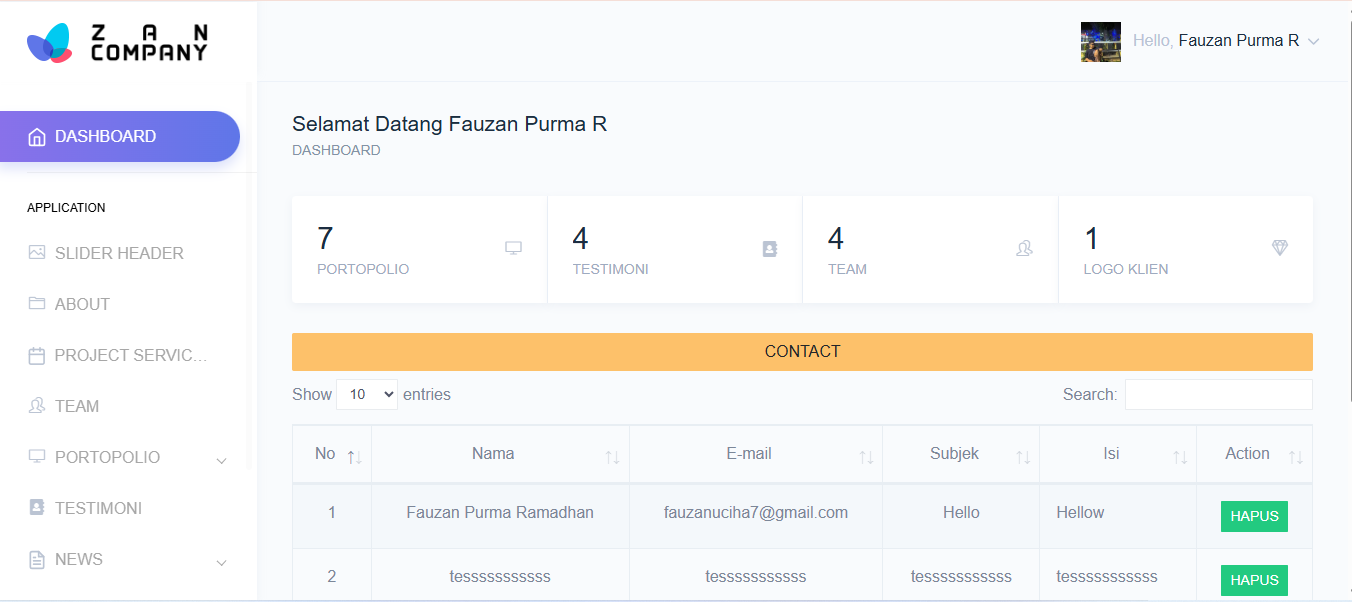Sort table by the No column
The image size is (1352, 602).
point(331,455)
